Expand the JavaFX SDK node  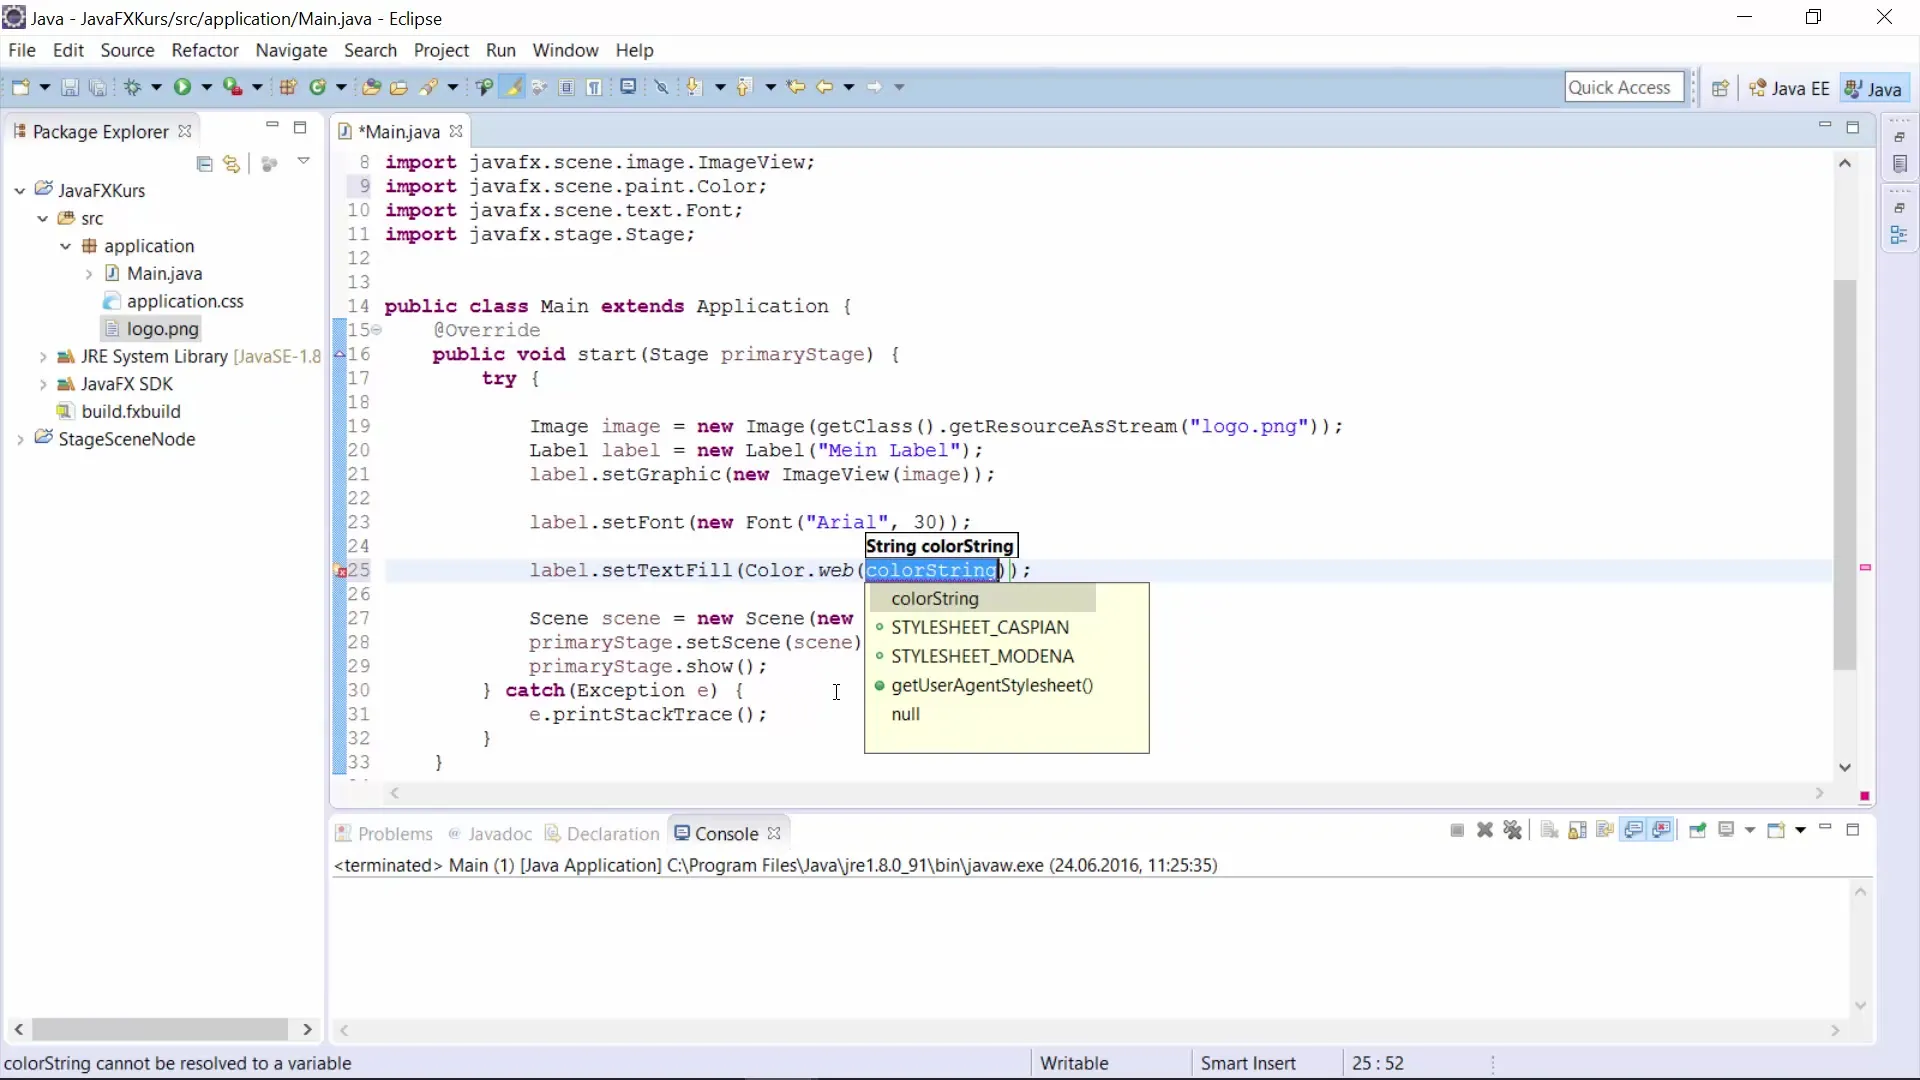pos(42,385)
